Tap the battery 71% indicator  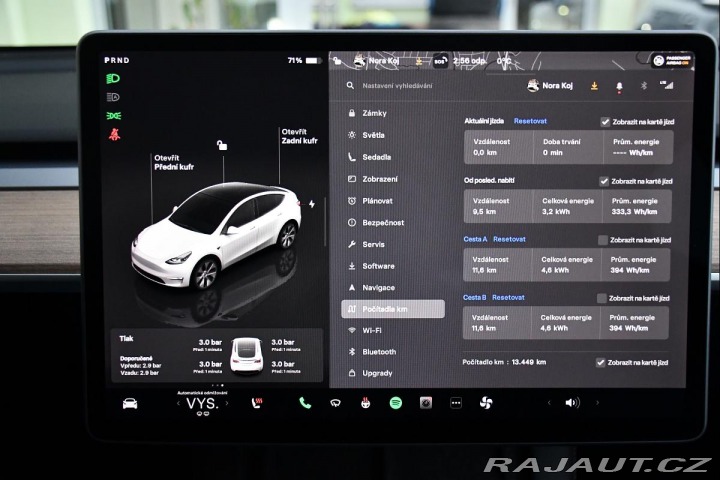(304, 61)
